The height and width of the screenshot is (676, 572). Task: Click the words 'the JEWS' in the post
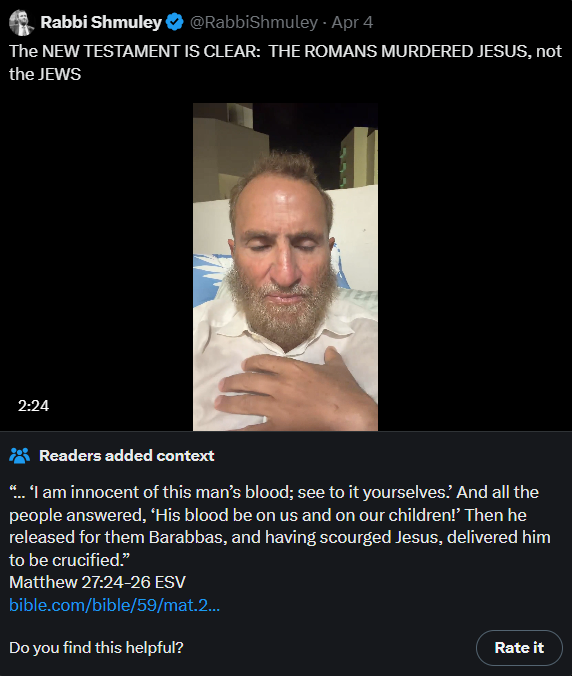(x=45, y=74)
